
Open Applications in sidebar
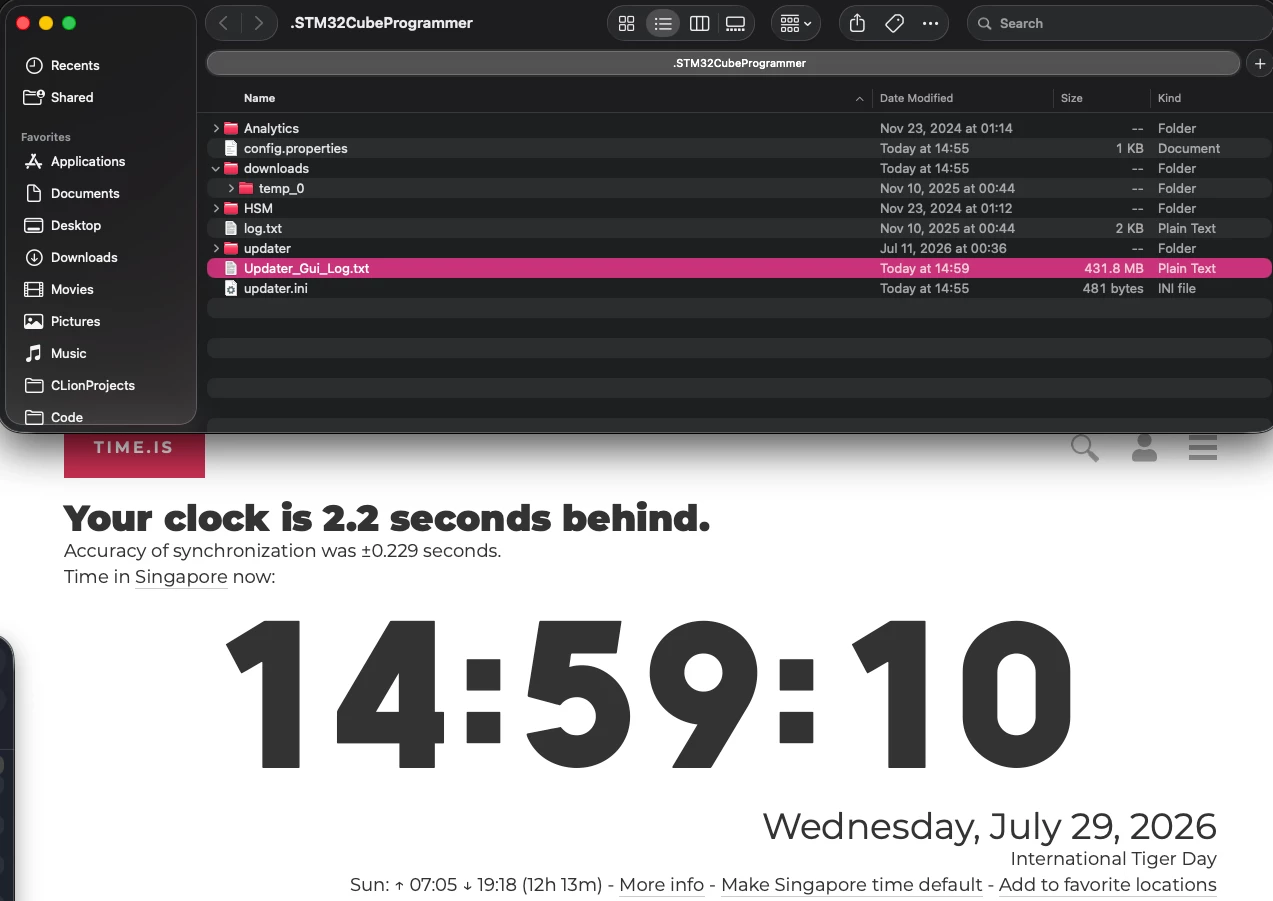88,161
